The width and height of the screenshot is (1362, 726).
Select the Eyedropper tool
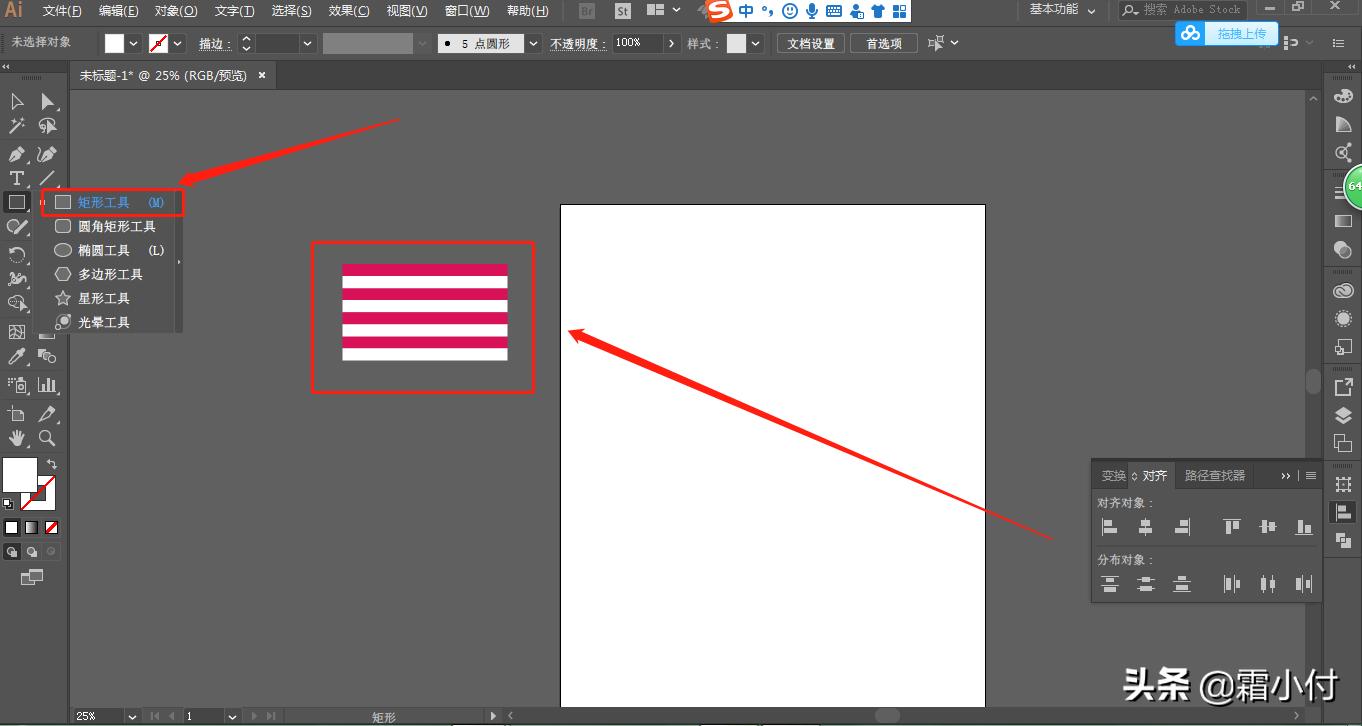point(17,357)
